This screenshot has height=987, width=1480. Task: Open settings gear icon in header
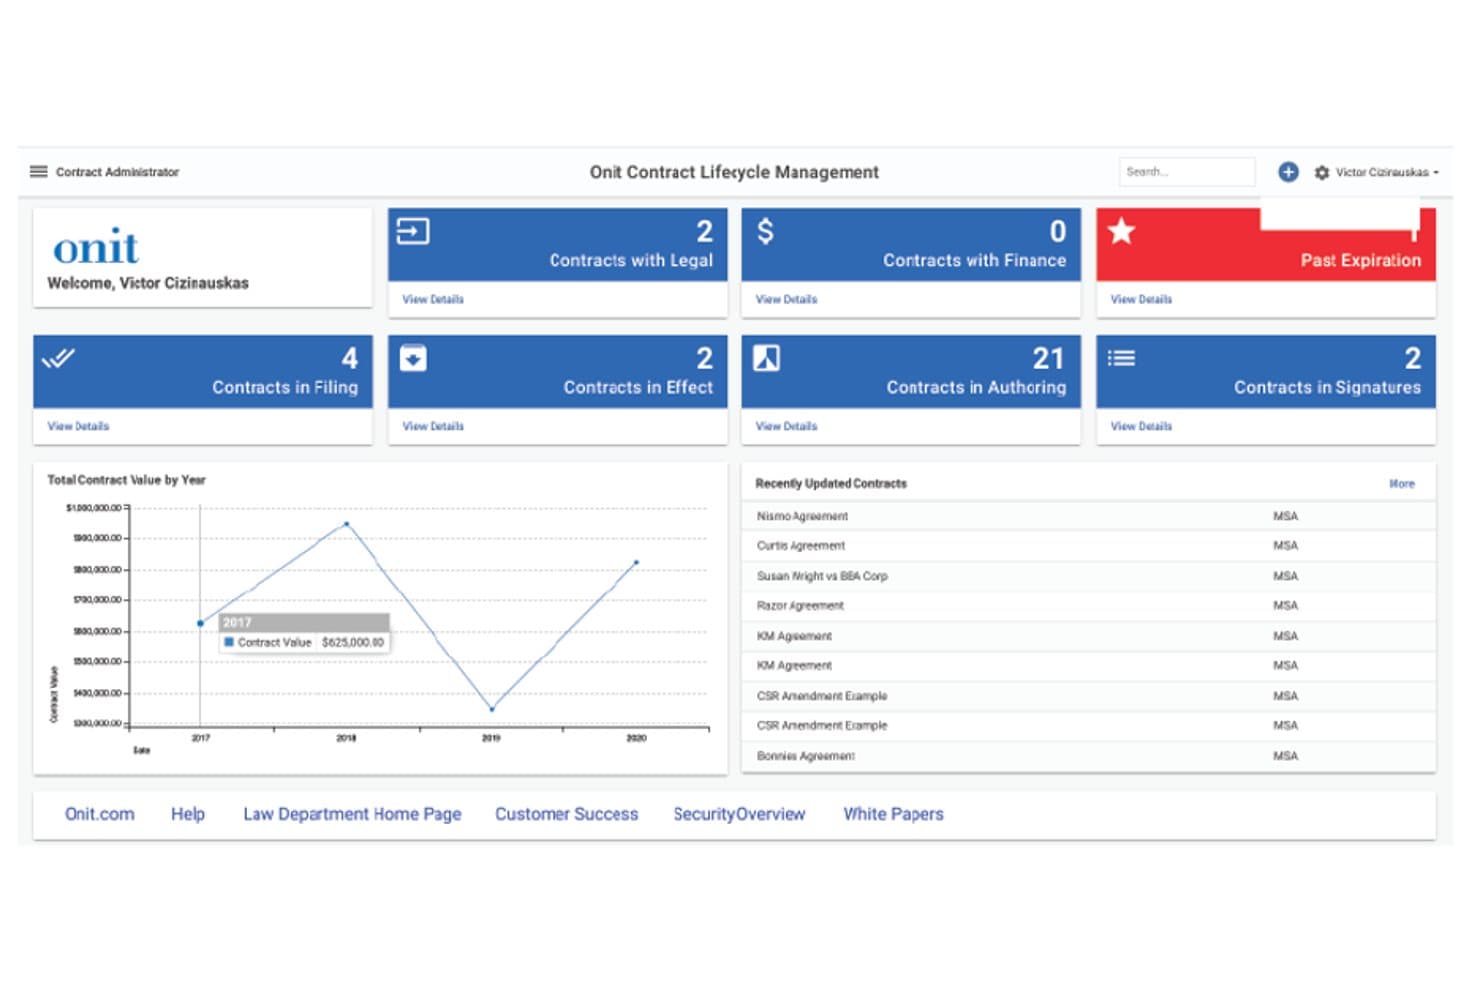[x=1321, y=173]
